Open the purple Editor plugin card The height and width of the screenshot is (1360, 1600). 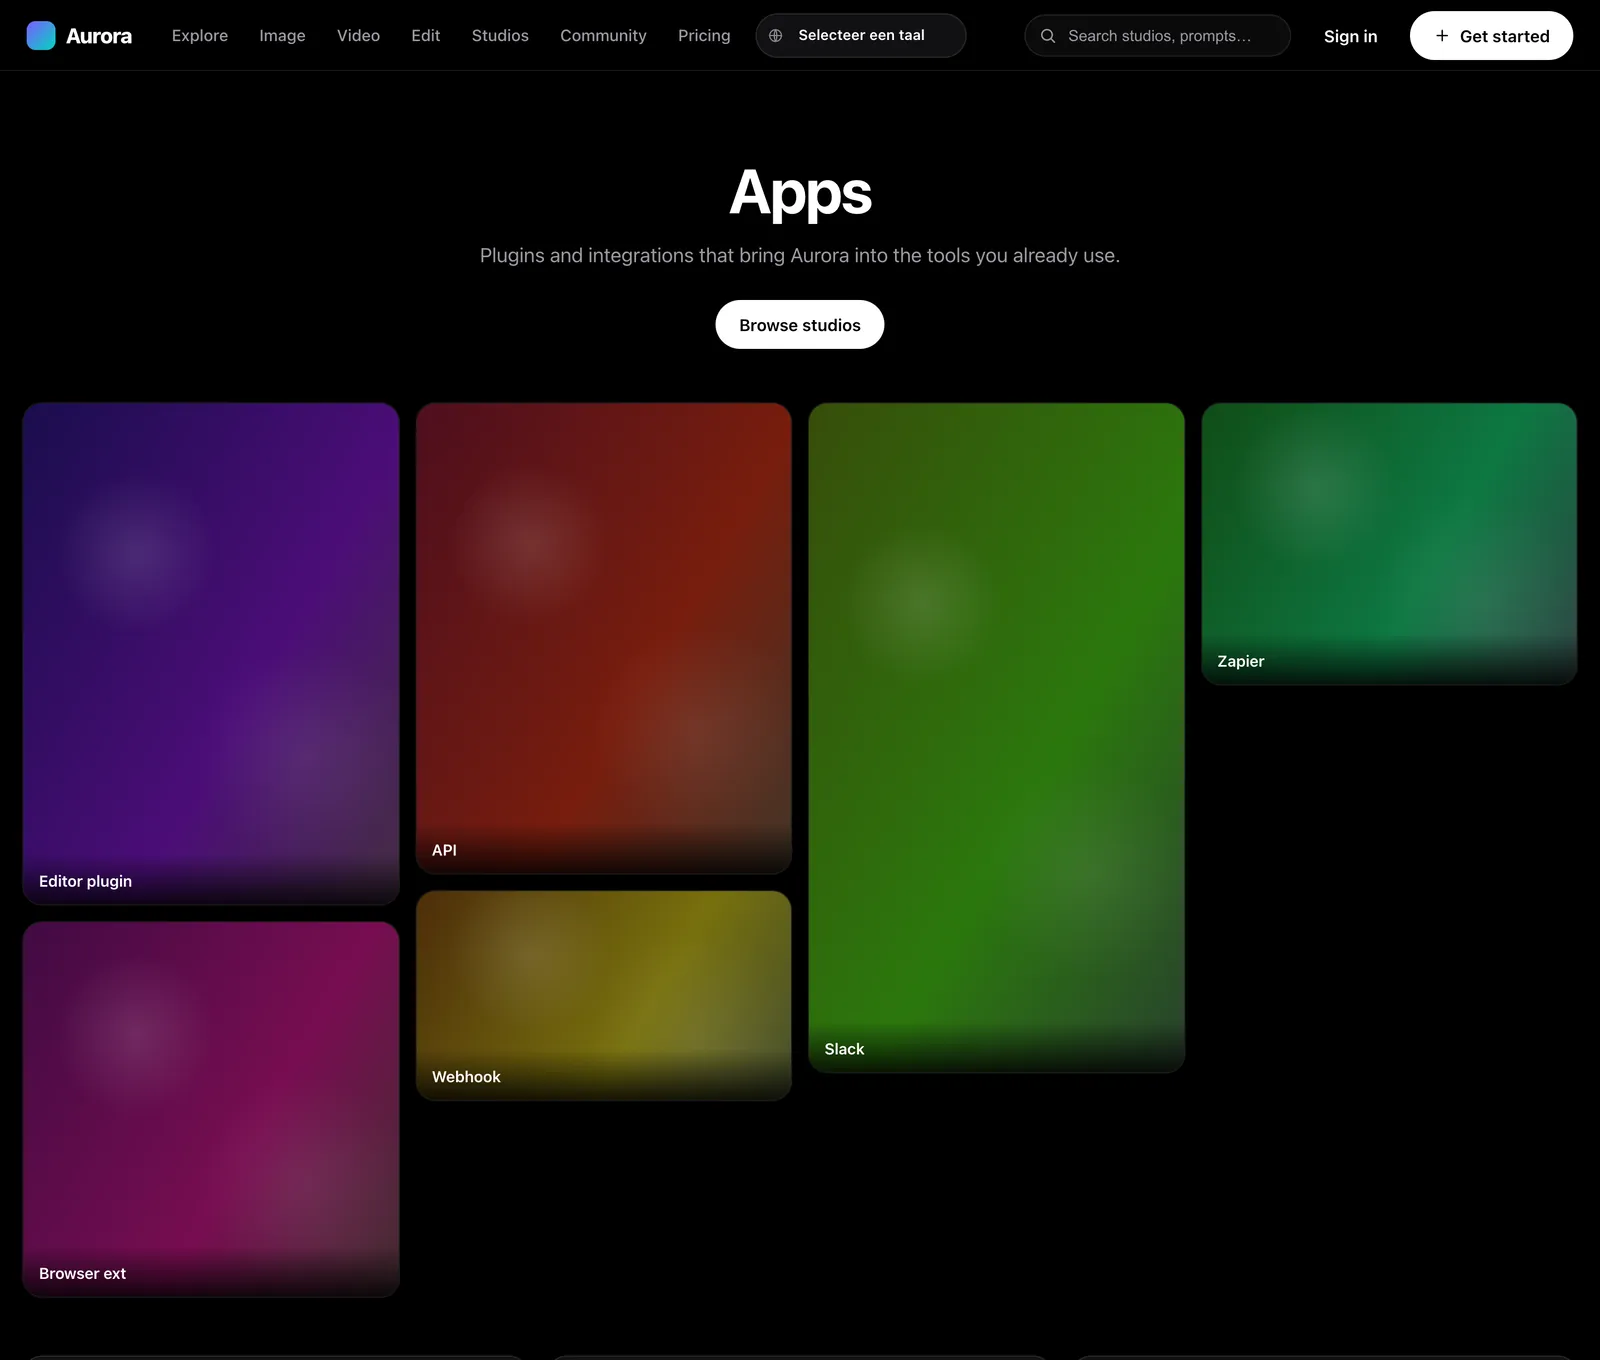(211, 654)
